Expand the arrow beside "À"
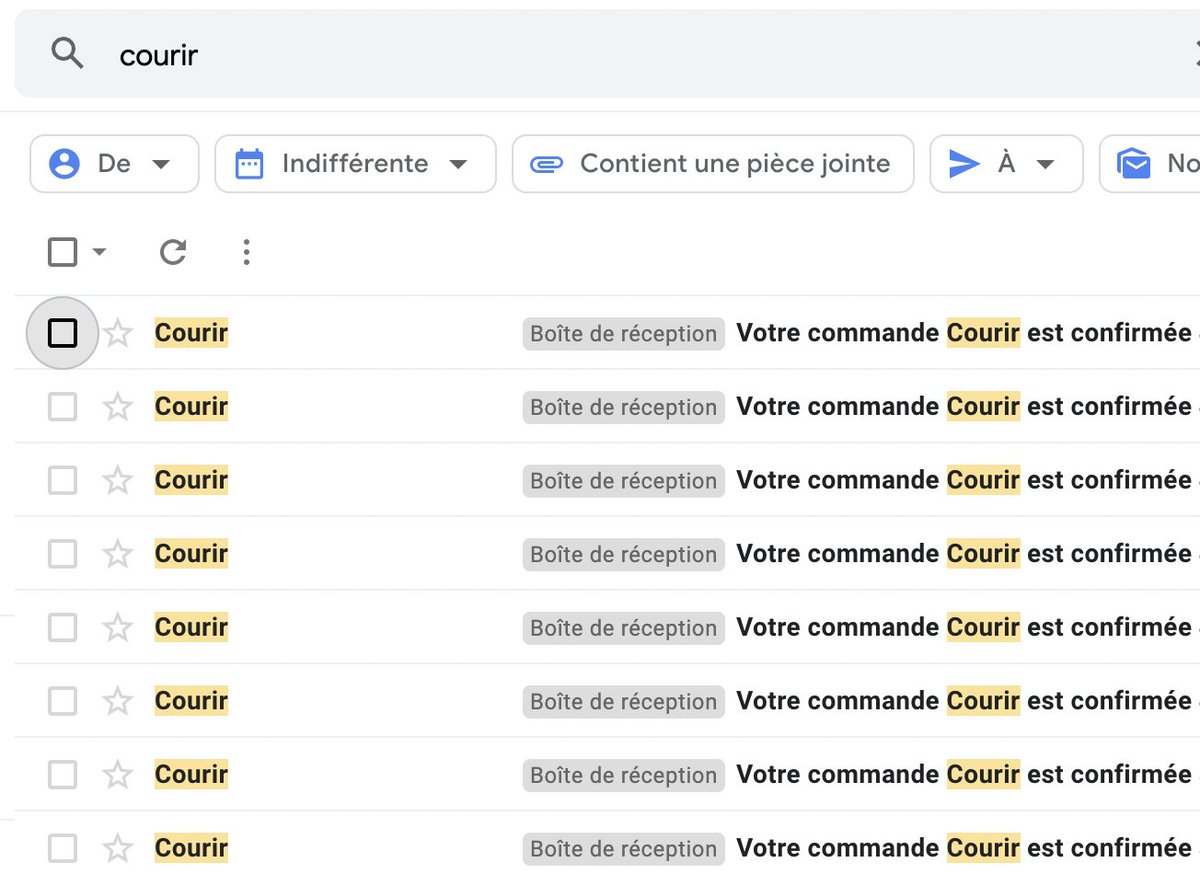Viewport: 1200px width, 874px height. (x=1045, y=164)
